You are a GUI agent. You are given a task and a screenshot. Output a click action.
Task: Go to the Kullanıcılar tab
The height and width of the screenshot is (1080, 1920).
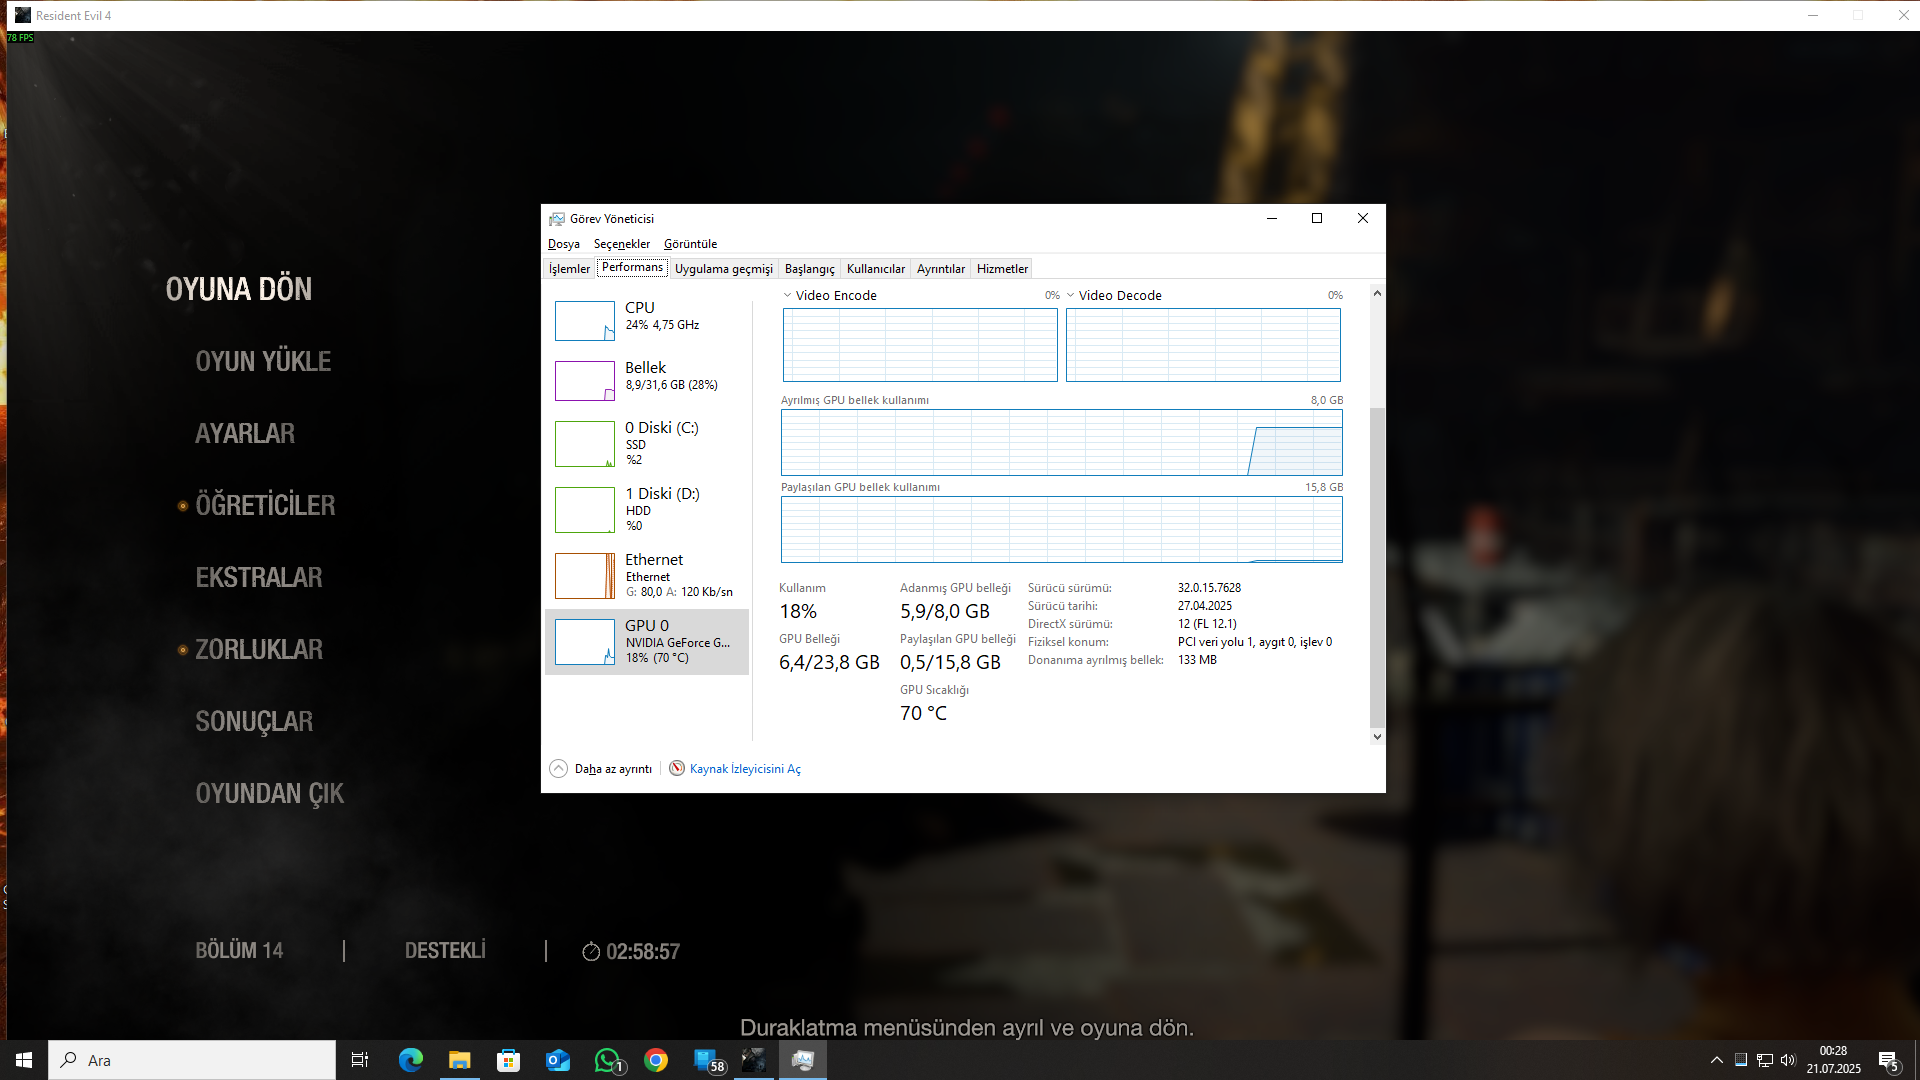(876, 269)
